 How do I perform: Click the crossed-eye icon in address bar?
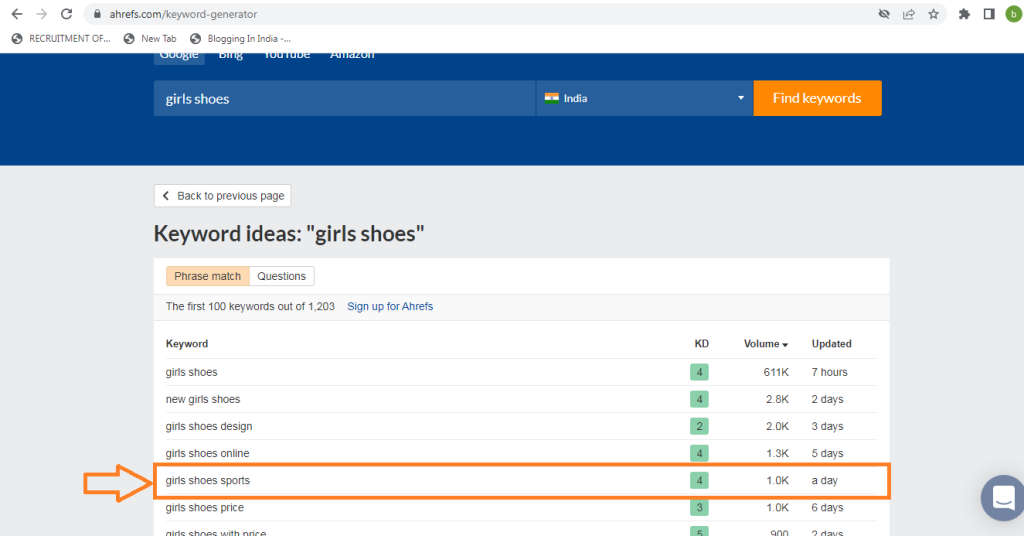pos(884,14)
